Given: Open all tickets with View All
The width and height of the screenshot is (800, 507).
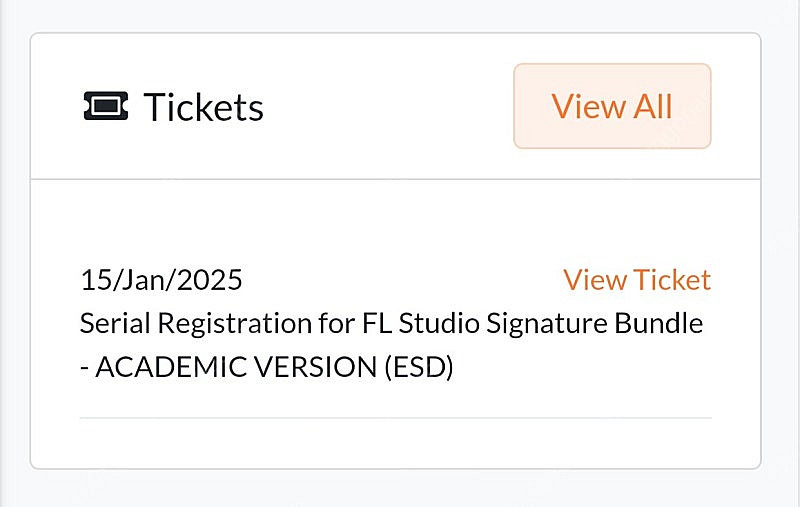Looking at the screenshot, I should click(x=612, y=106).
